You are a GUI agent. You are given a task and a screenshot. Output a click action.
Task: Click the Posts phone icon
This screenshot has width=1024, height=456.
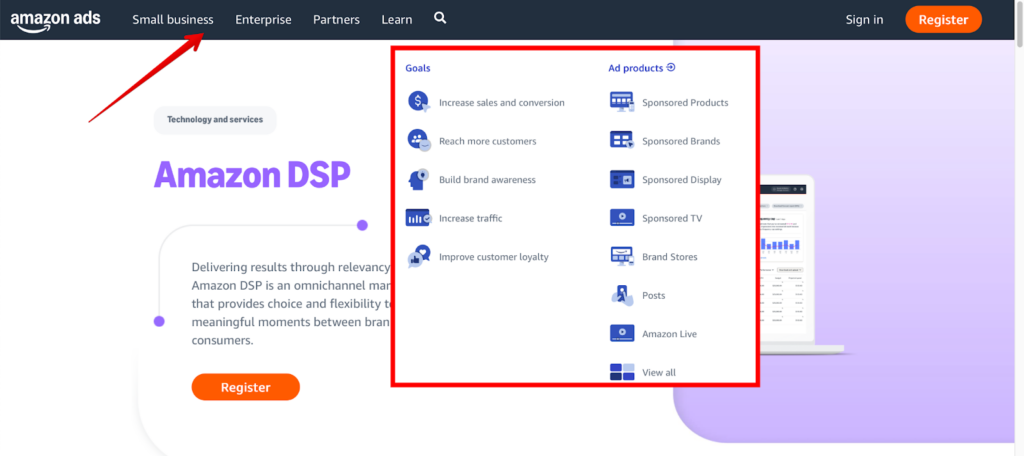(x=622, y=295)
